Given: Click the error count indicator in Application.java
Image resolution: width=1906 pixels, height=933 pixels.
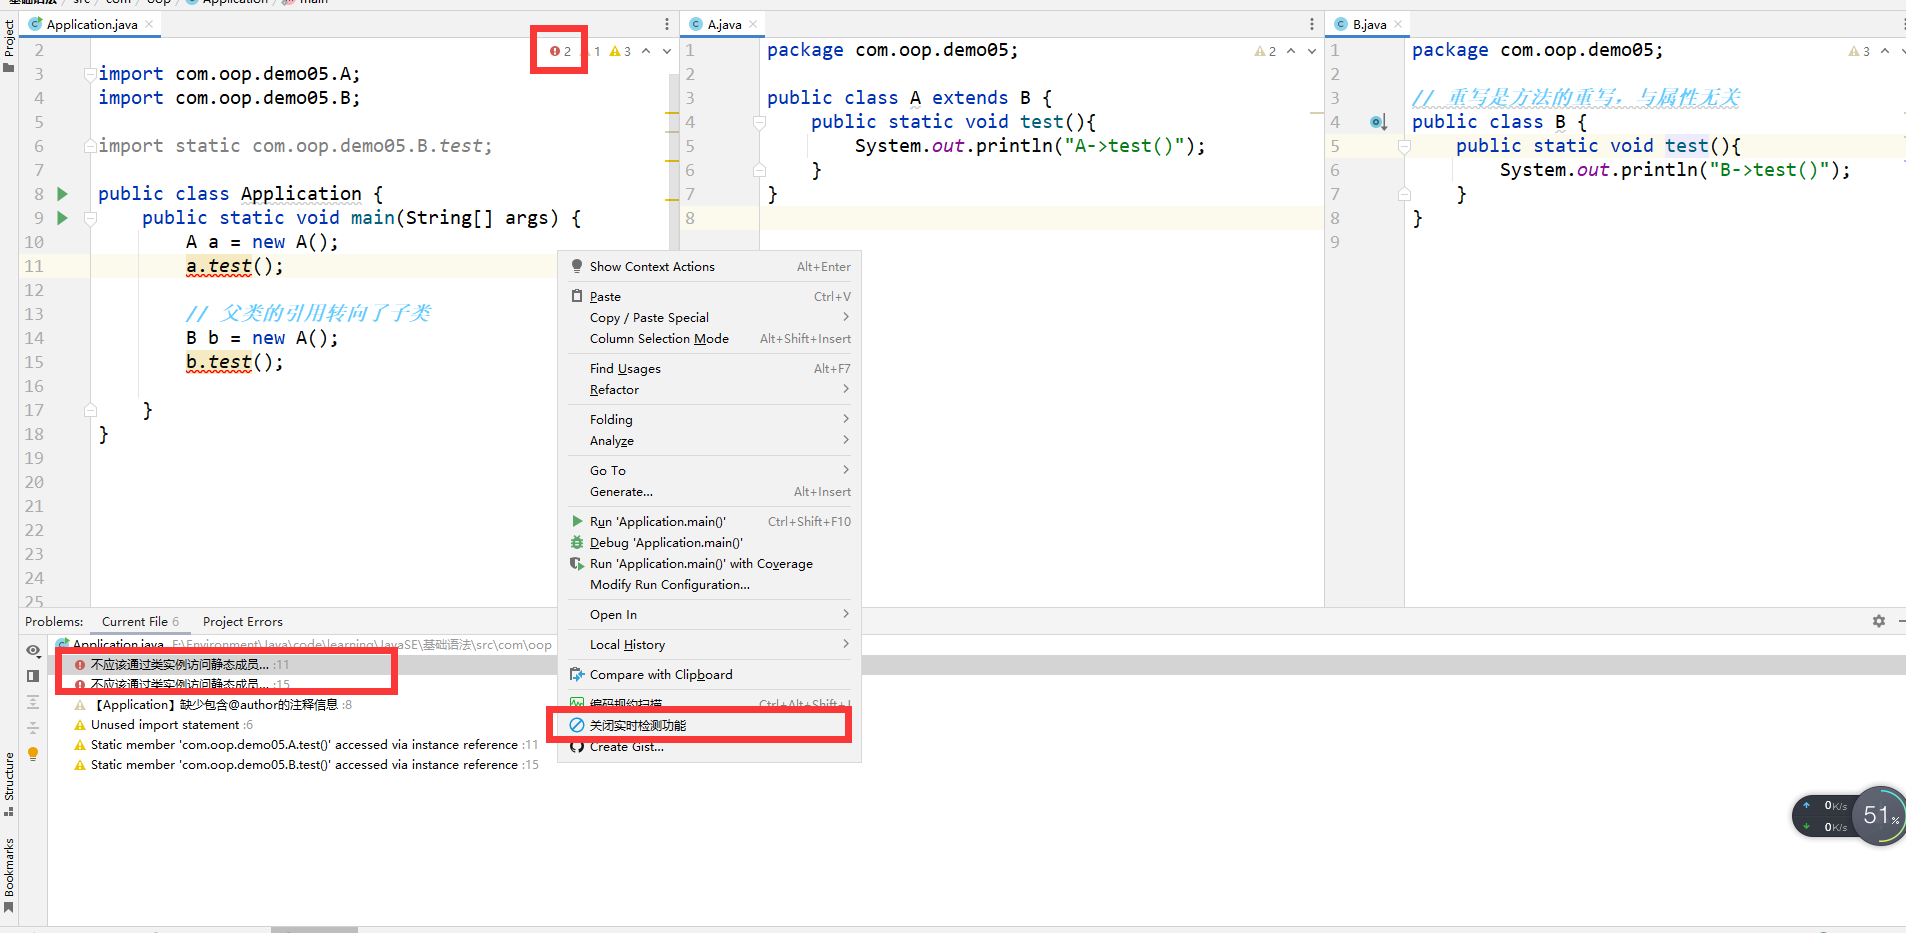Looking at the screenshot, I should (x=561, y=51).
